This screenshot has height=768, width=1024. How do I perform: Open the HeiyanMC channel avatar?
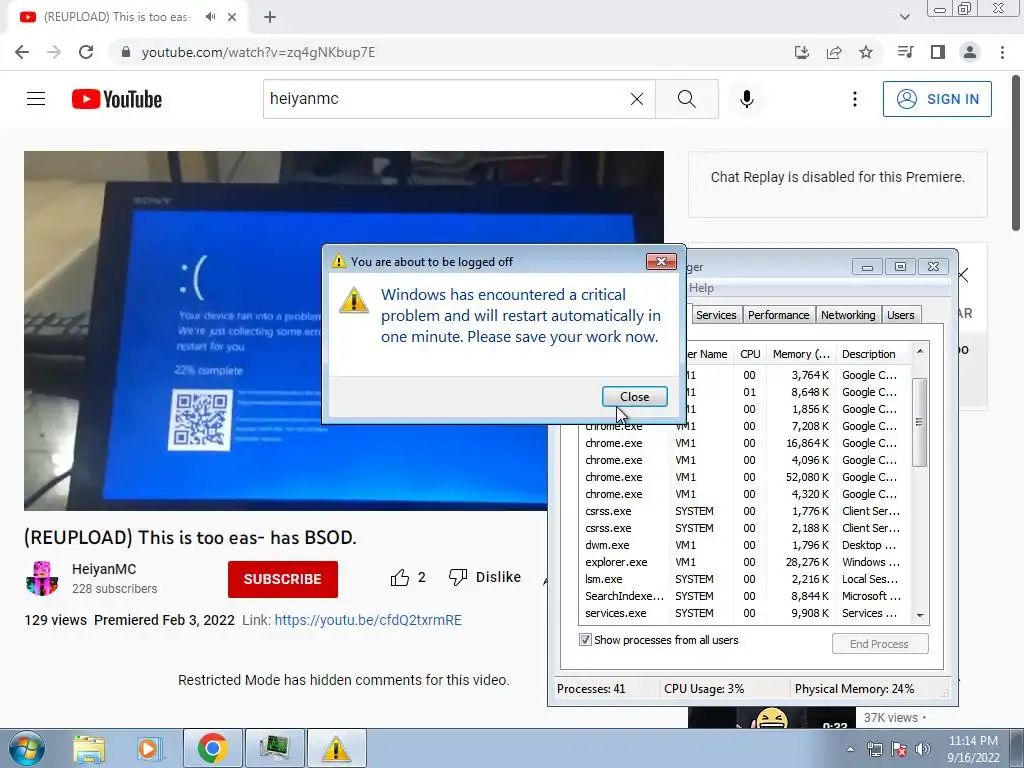pos(42,578)
